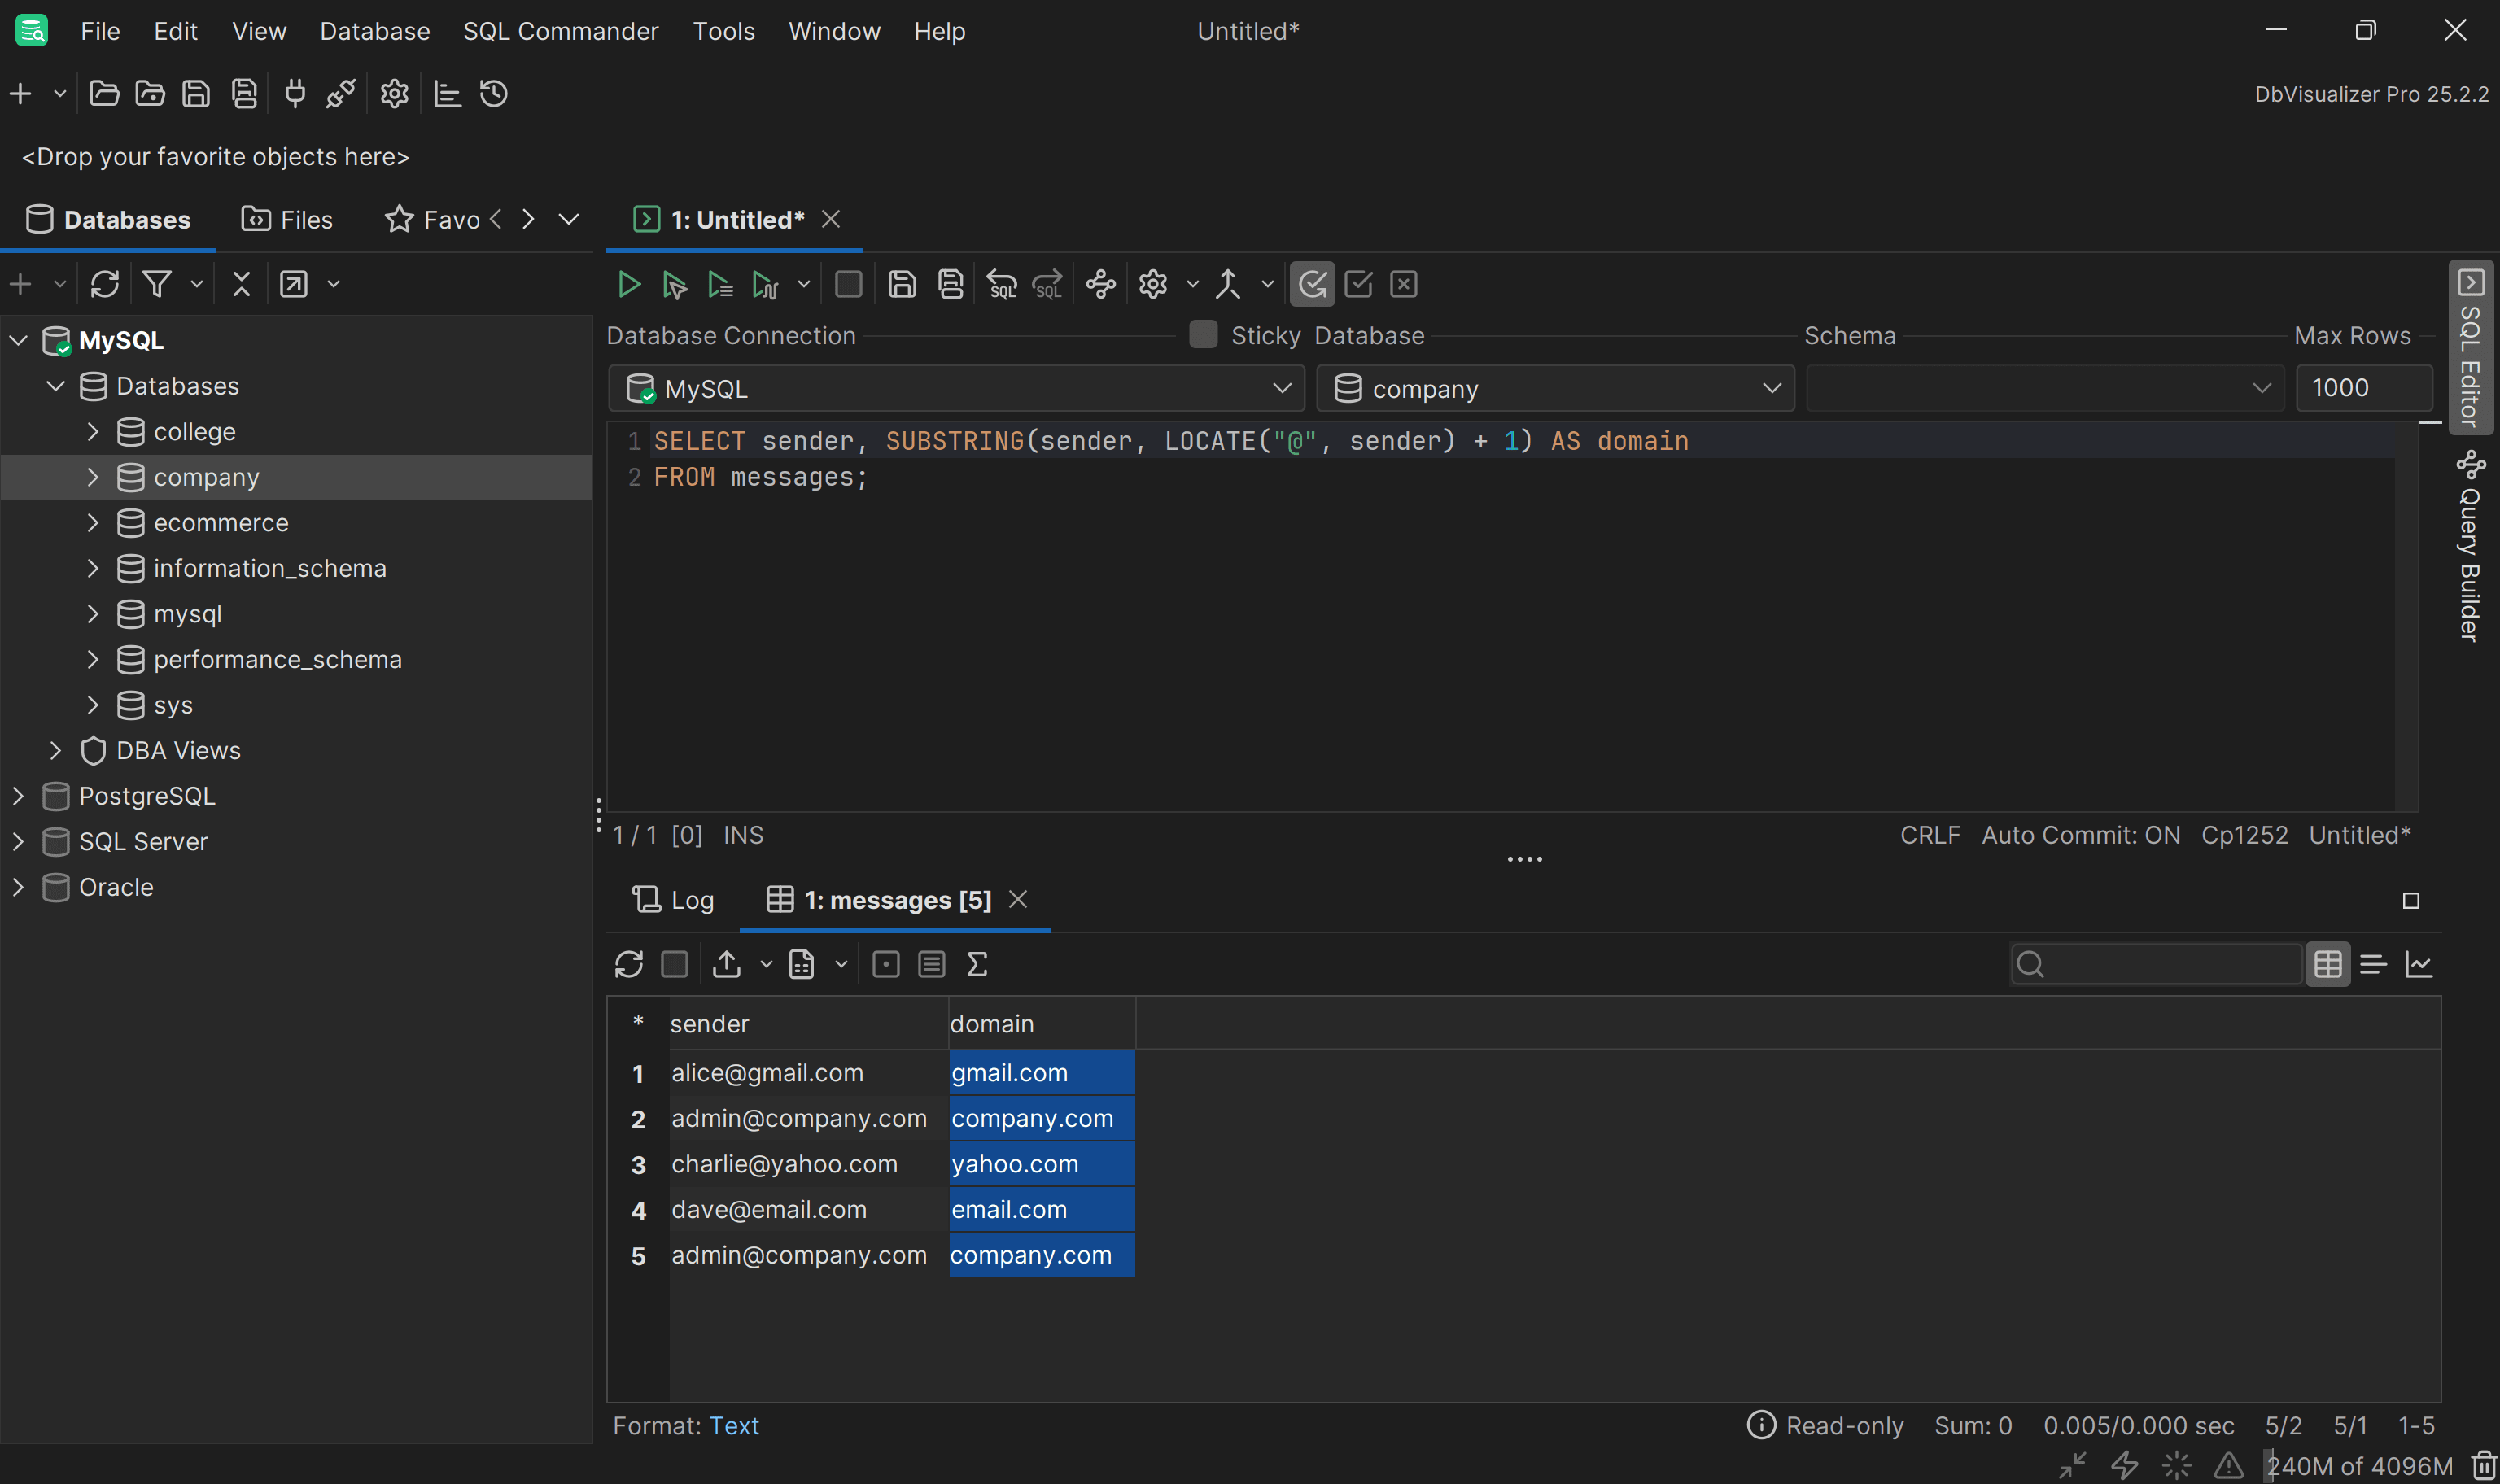
Task: Open the company database dropdown
Action: tap(1555, 389)
